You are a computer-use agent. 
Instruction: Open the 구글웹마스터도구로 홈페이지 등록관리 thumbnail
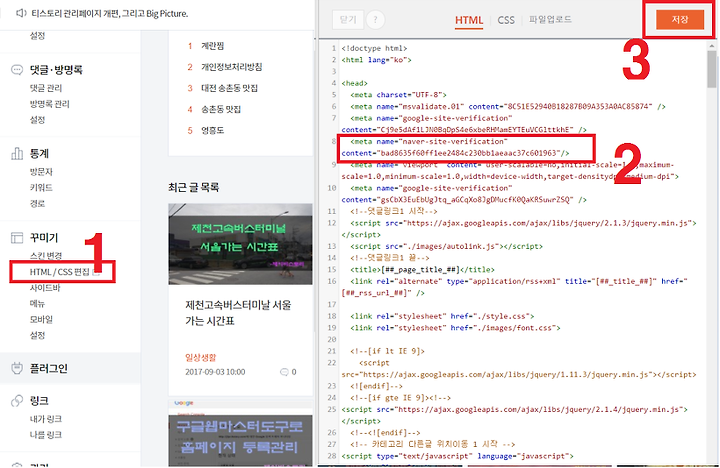240,434
